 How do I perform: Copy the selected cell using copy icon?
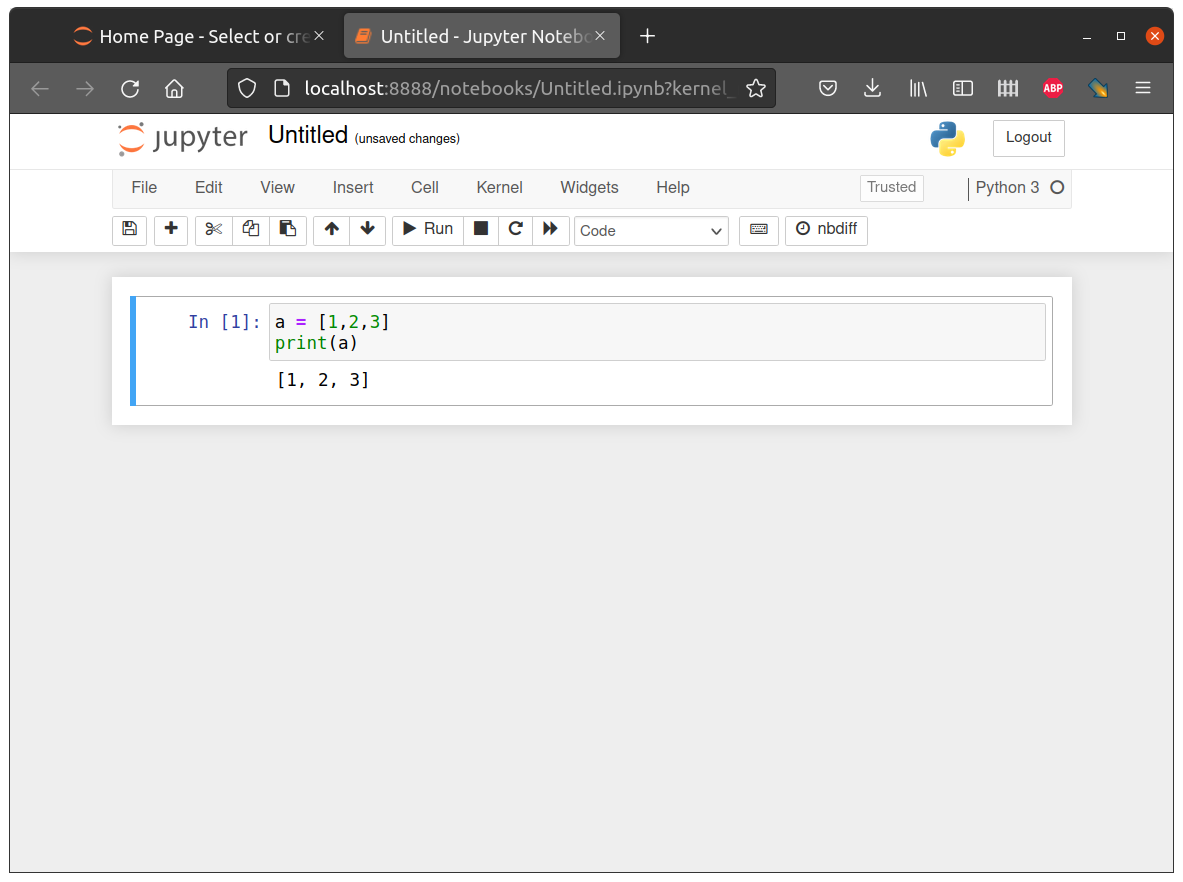(250, 230)
